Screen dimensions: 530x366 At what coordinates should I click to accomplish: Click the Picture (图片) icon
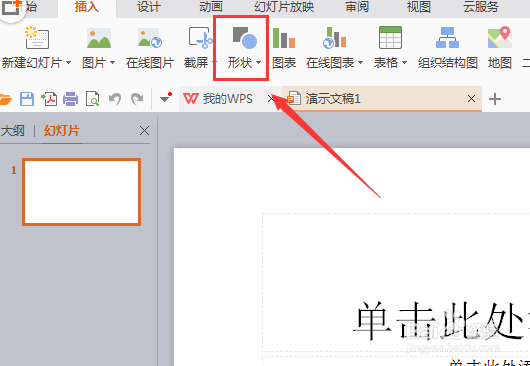click(99, 38)
